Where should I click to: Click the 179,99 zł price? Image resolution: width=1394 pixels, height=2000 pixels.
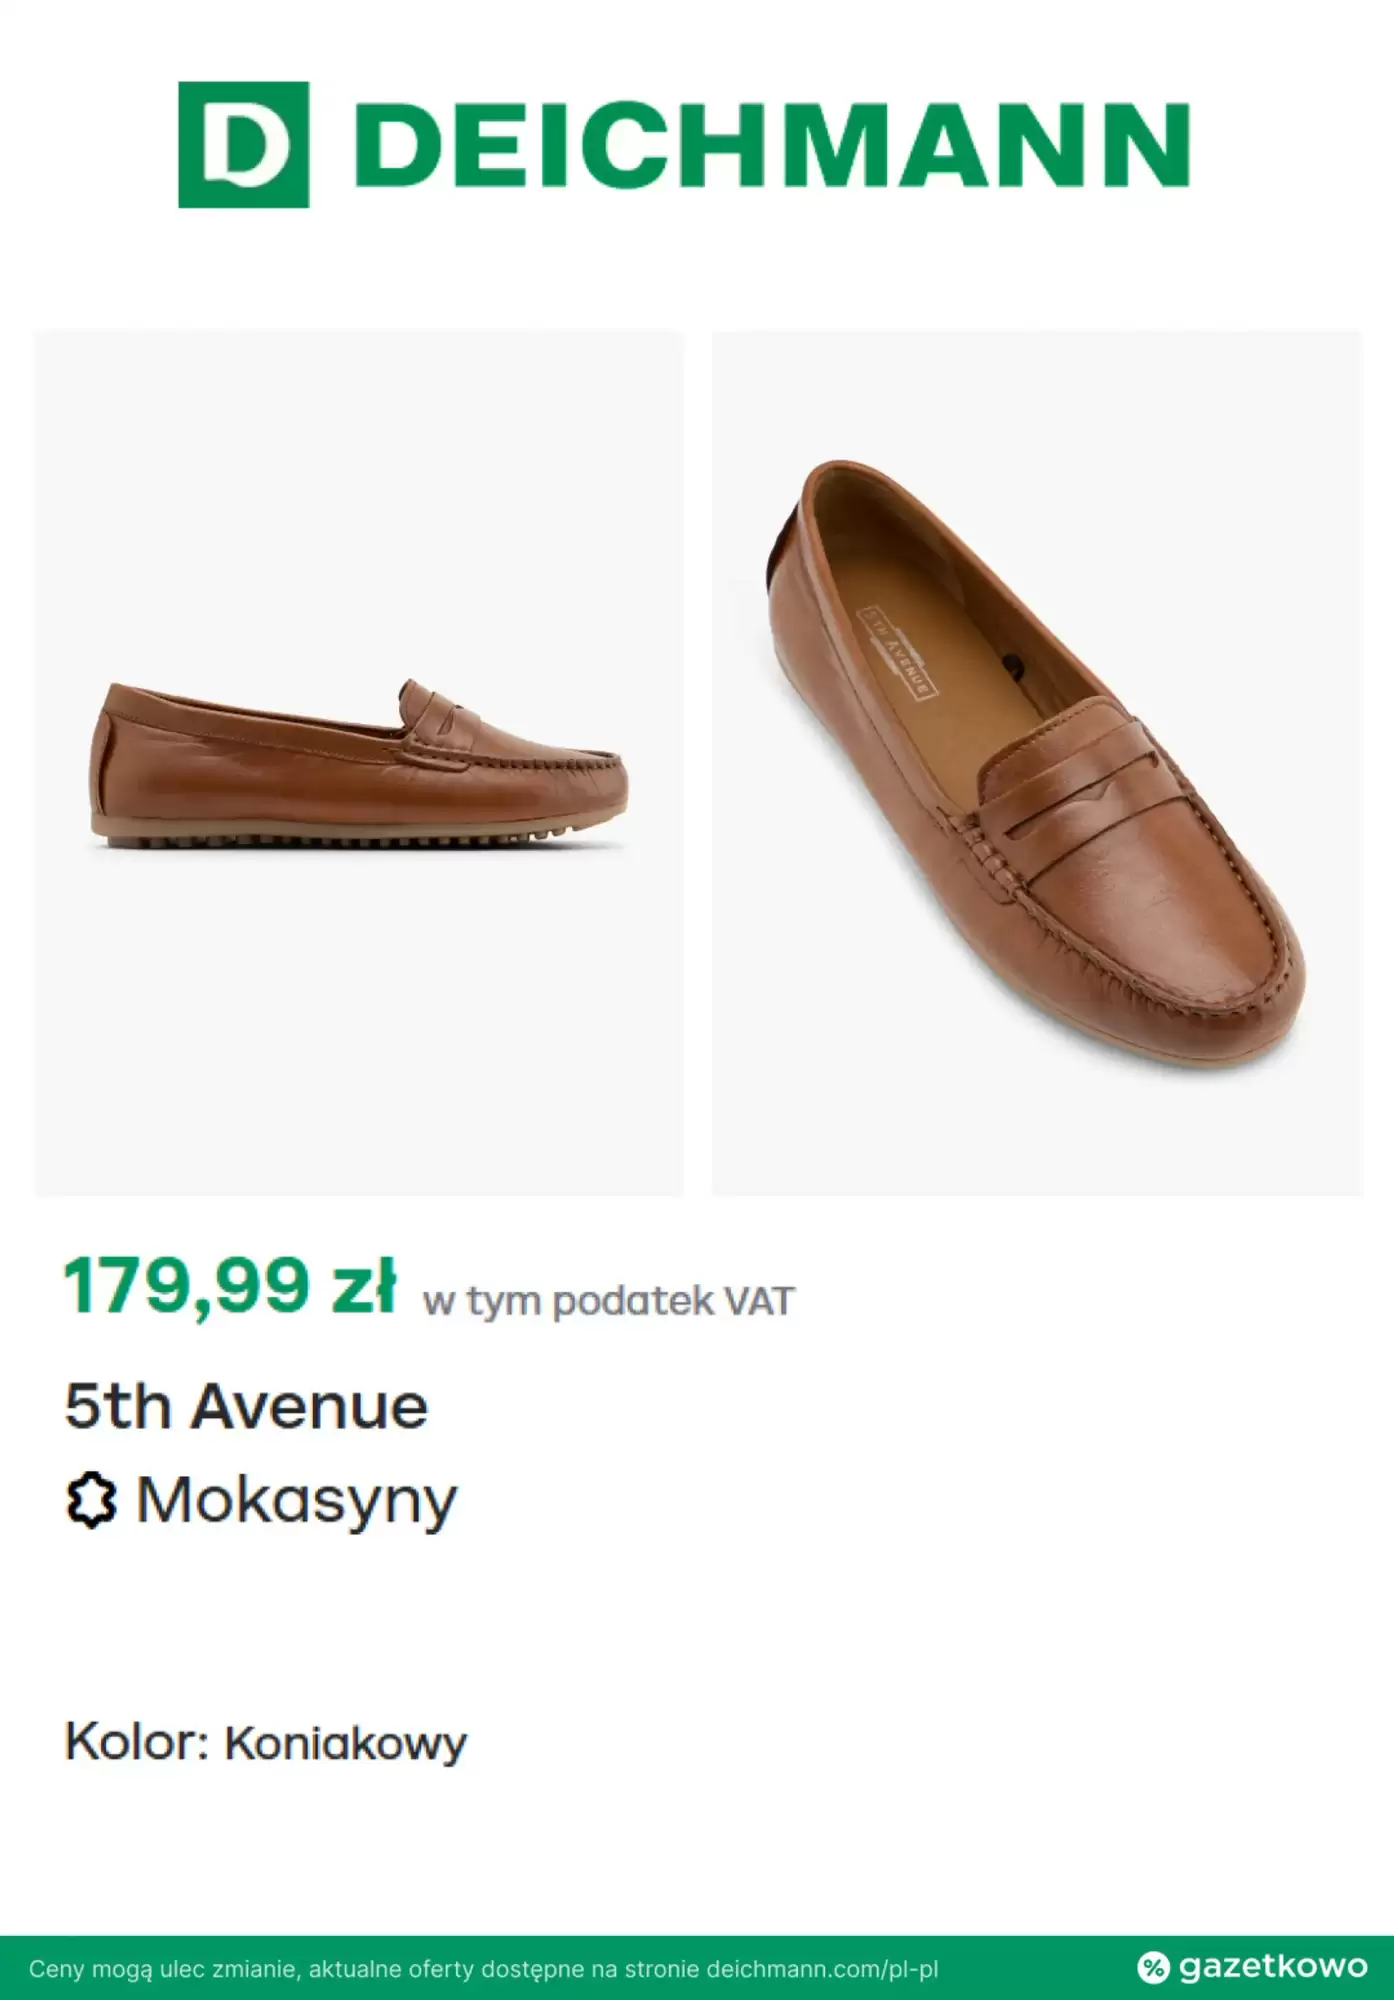click(230, 1286)
